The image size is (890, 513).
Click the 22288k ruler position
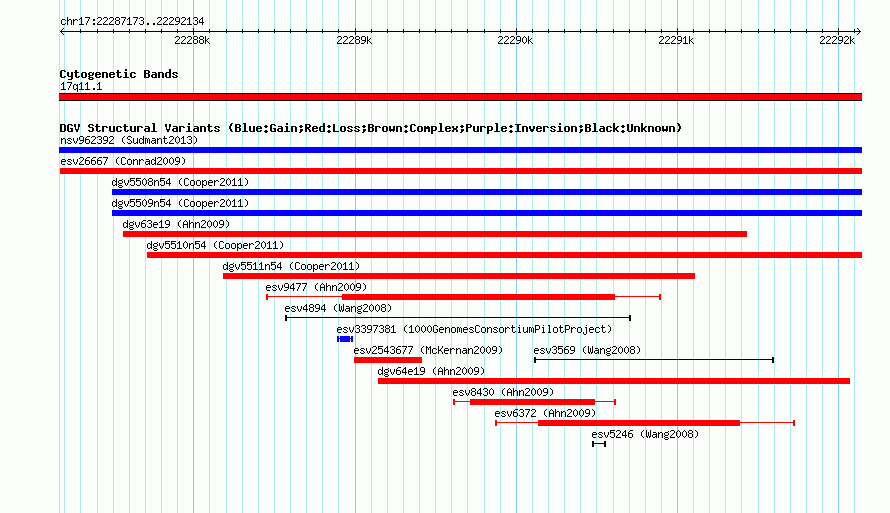coord(192,40)
